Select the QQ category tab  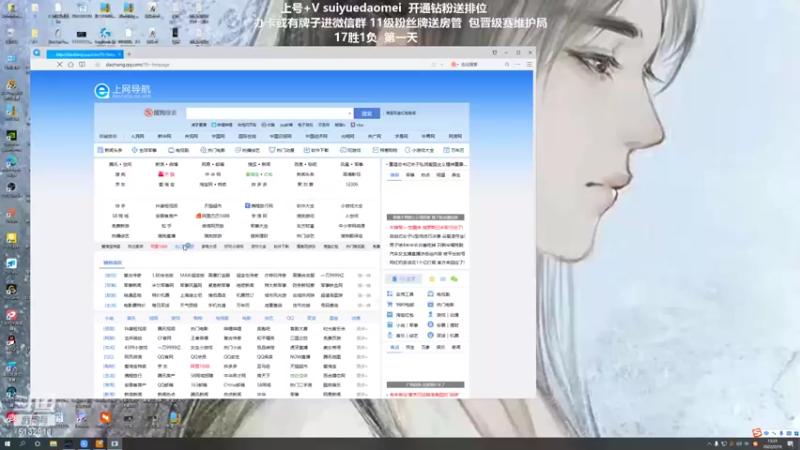click(290, 318)
